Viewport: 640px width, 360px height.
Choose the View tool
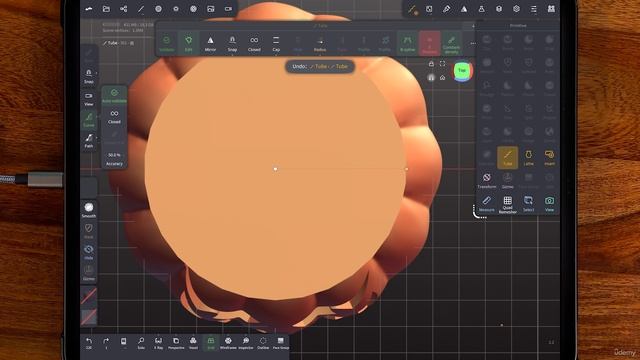click(549, 203)
